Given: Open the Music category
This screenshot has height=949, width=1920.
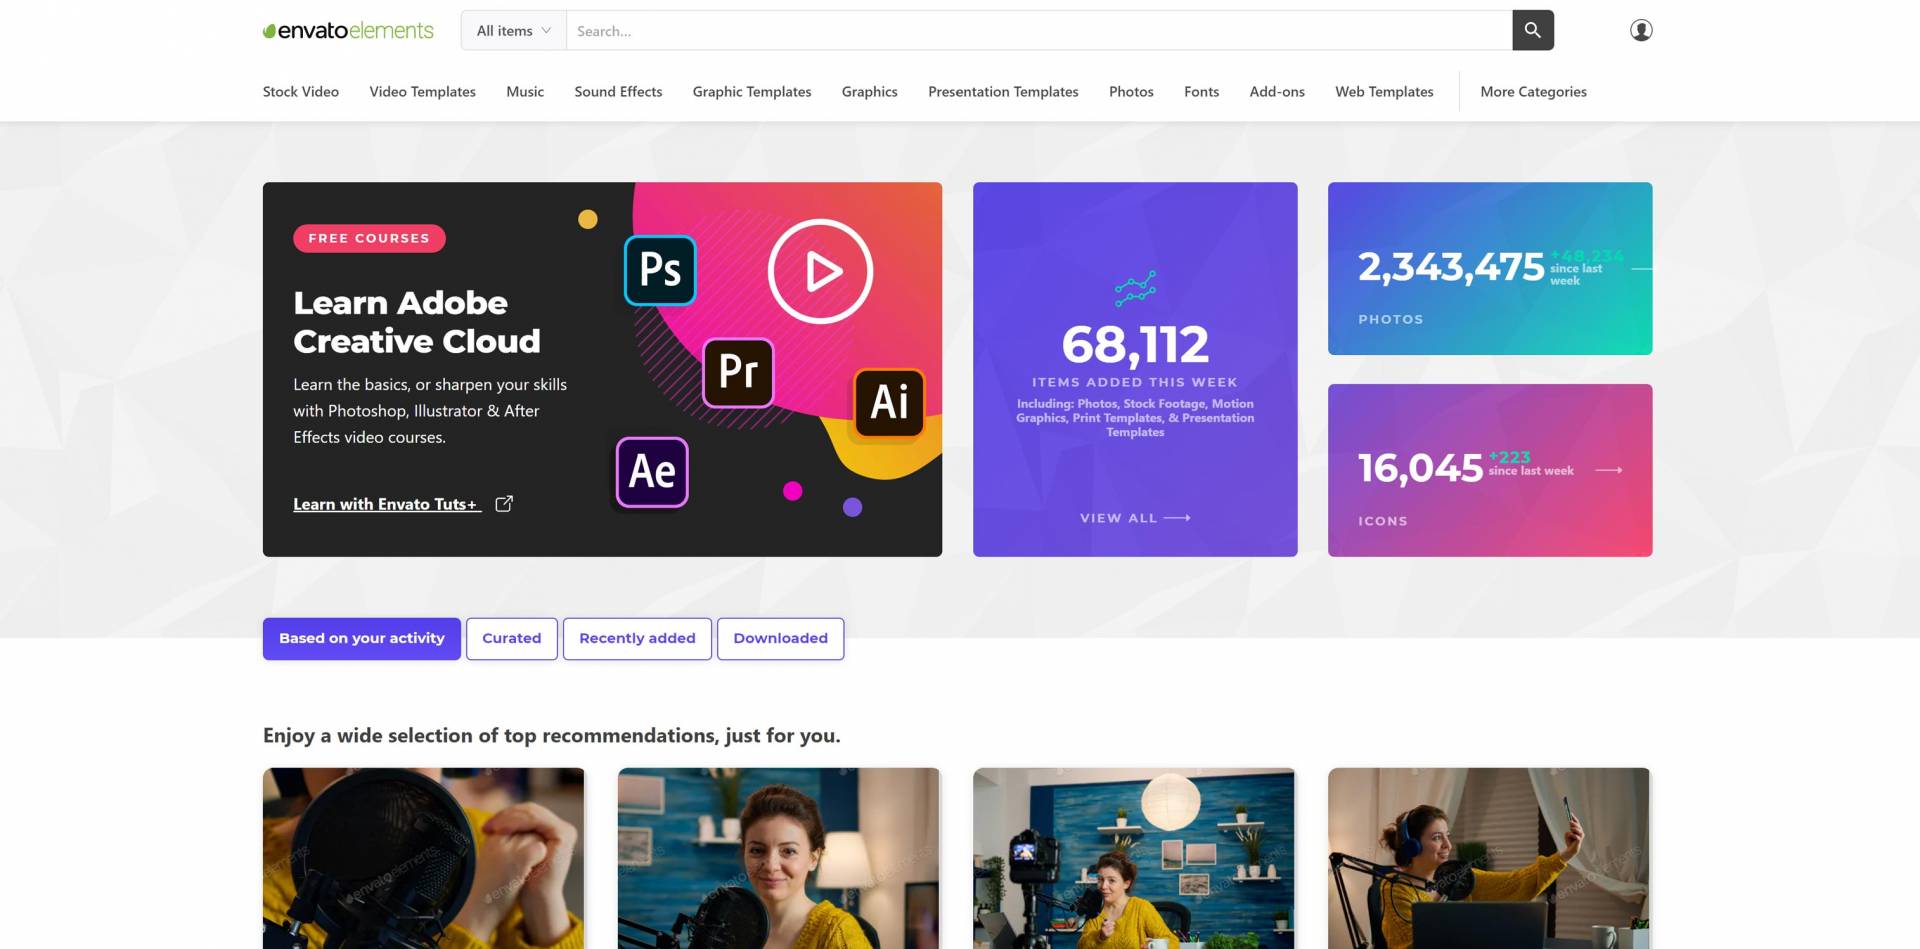Looking at the screenshot, I should pos(525,91).
